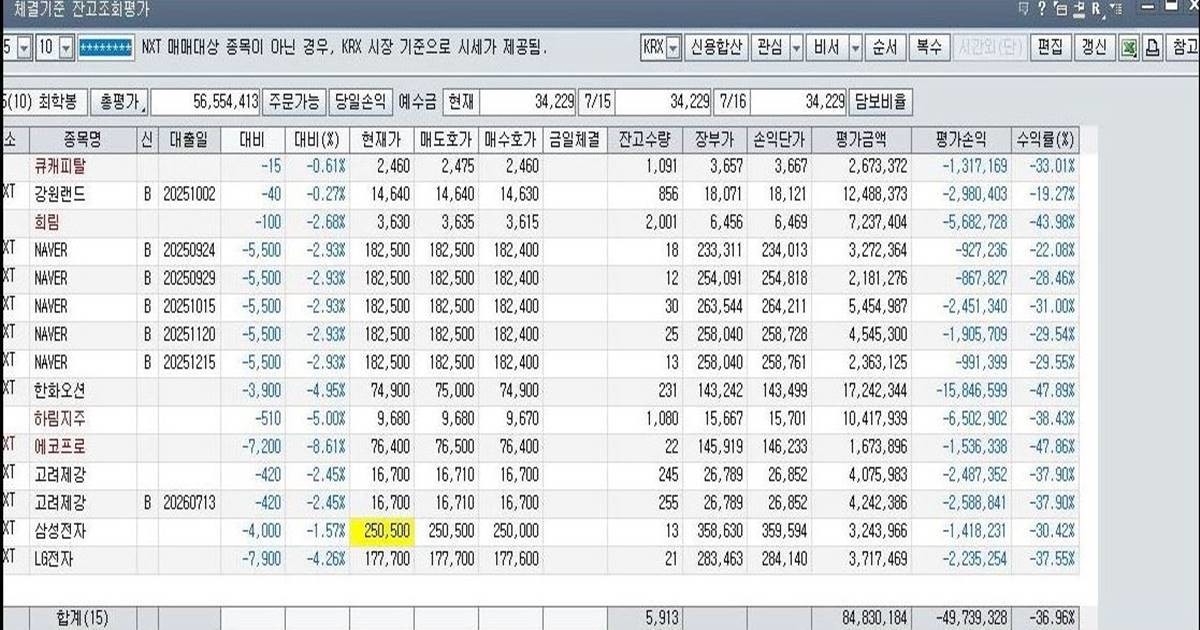The image size is (1200, 630).
Task: Select the 한화오션 row name
Action: point(60,390)
